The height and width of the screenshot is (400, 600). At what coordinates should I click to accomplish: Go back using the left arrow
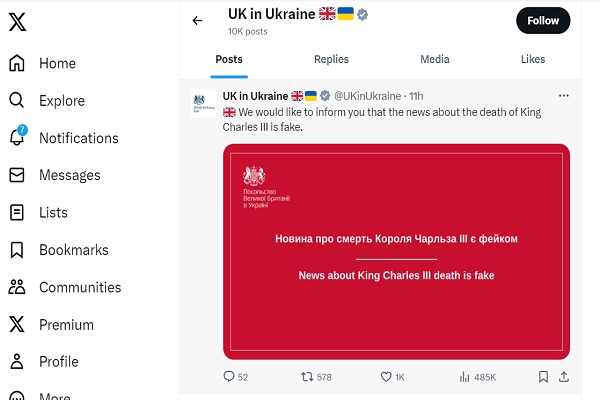(197, 20)
